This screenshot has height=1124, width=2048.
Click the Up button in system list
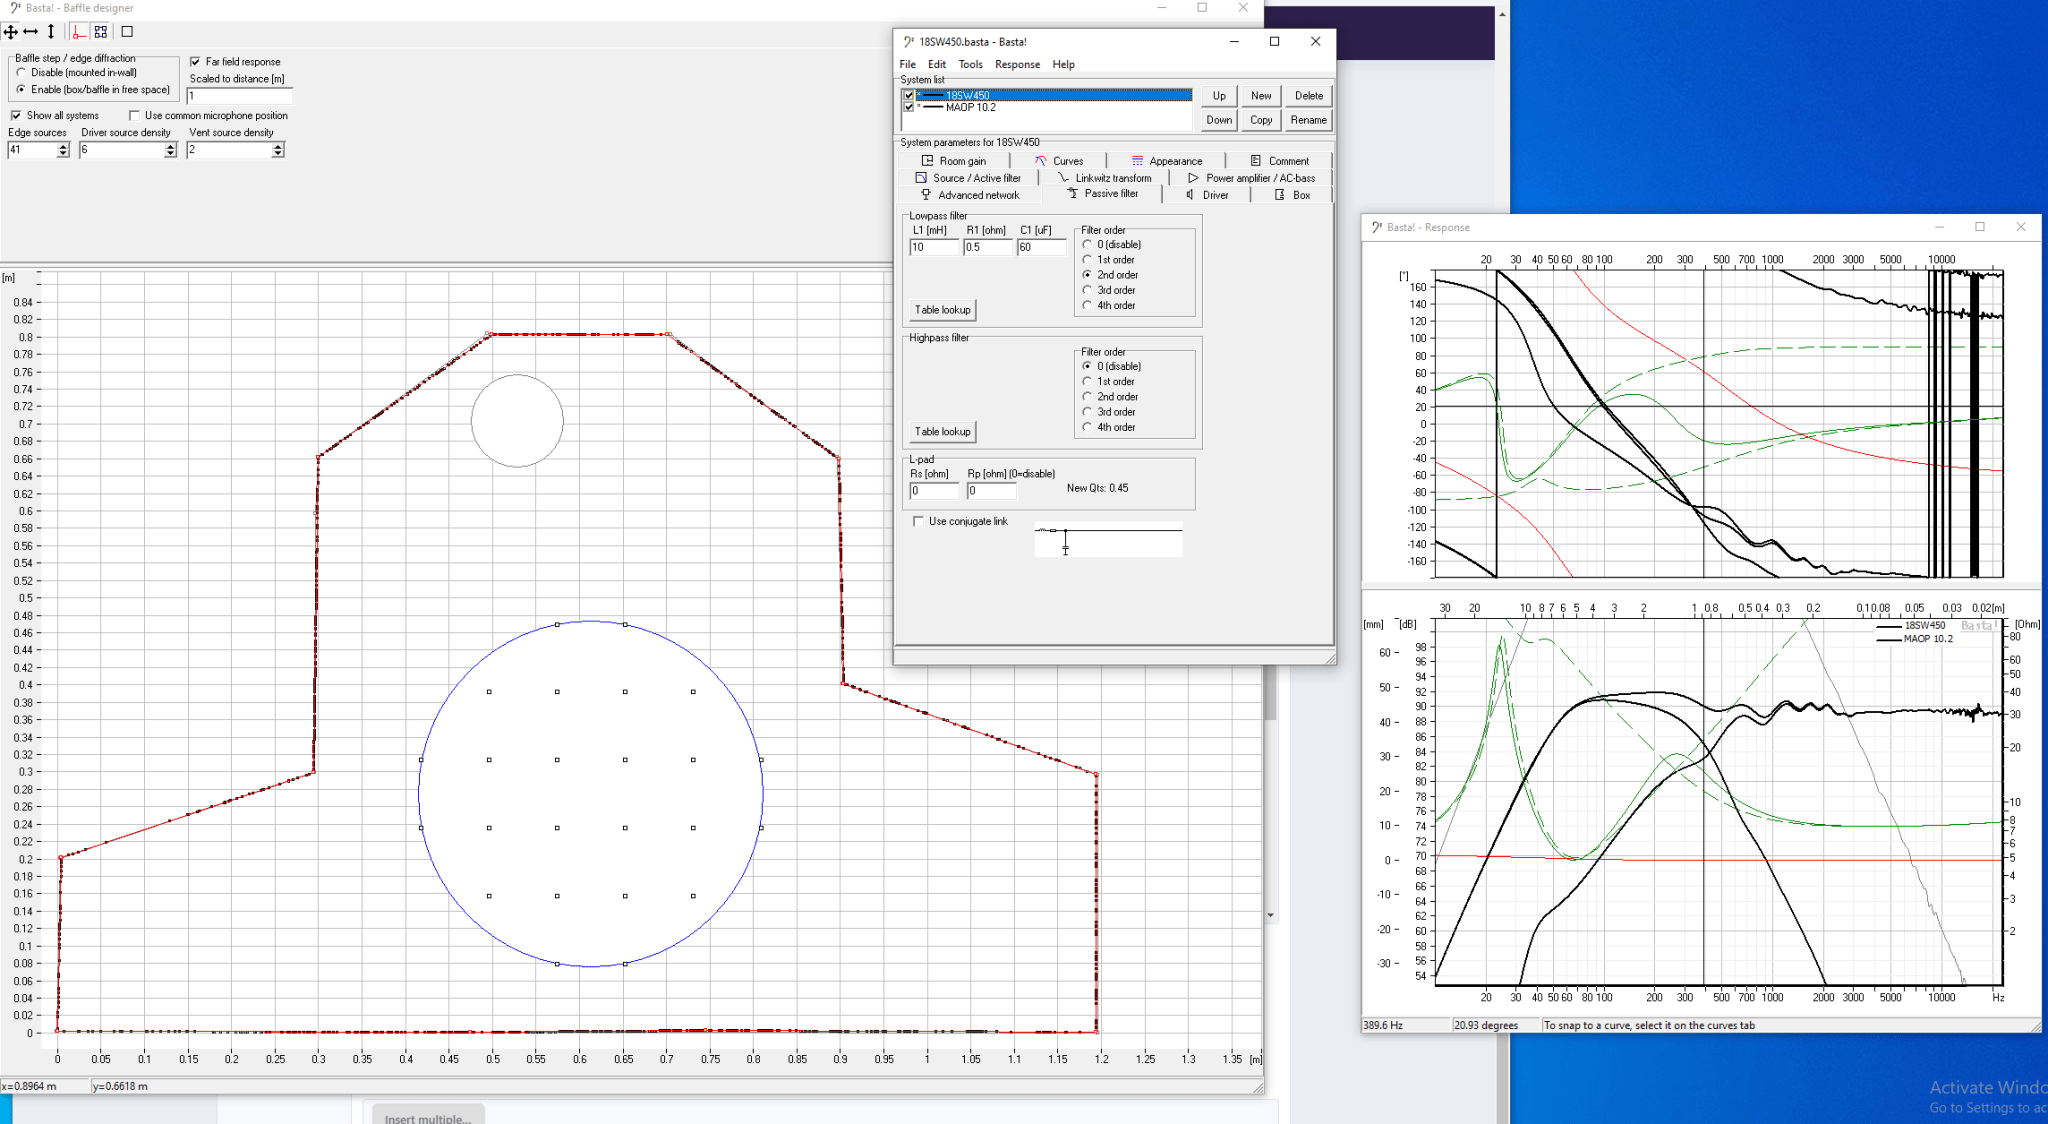click(1219, 96)
